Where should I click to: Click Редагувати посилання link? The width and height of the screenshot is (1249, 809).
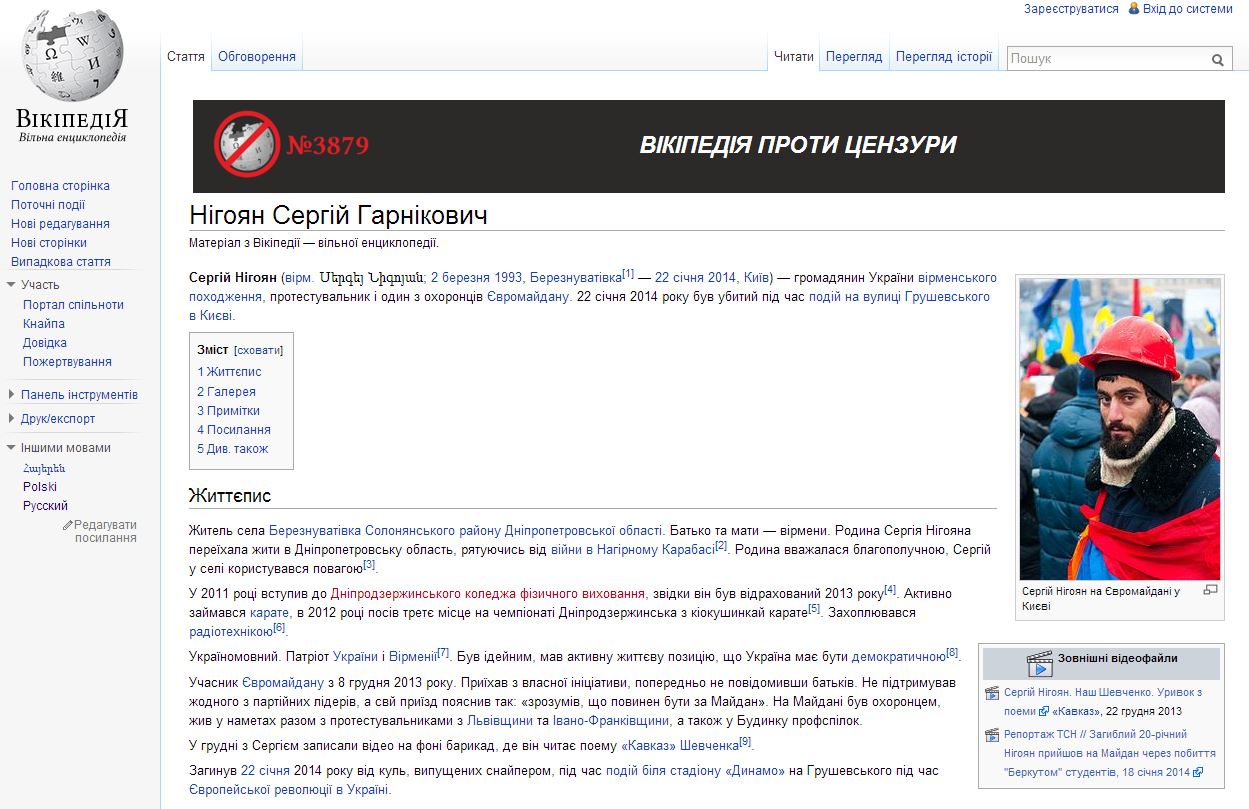click(x=105, y=531)
